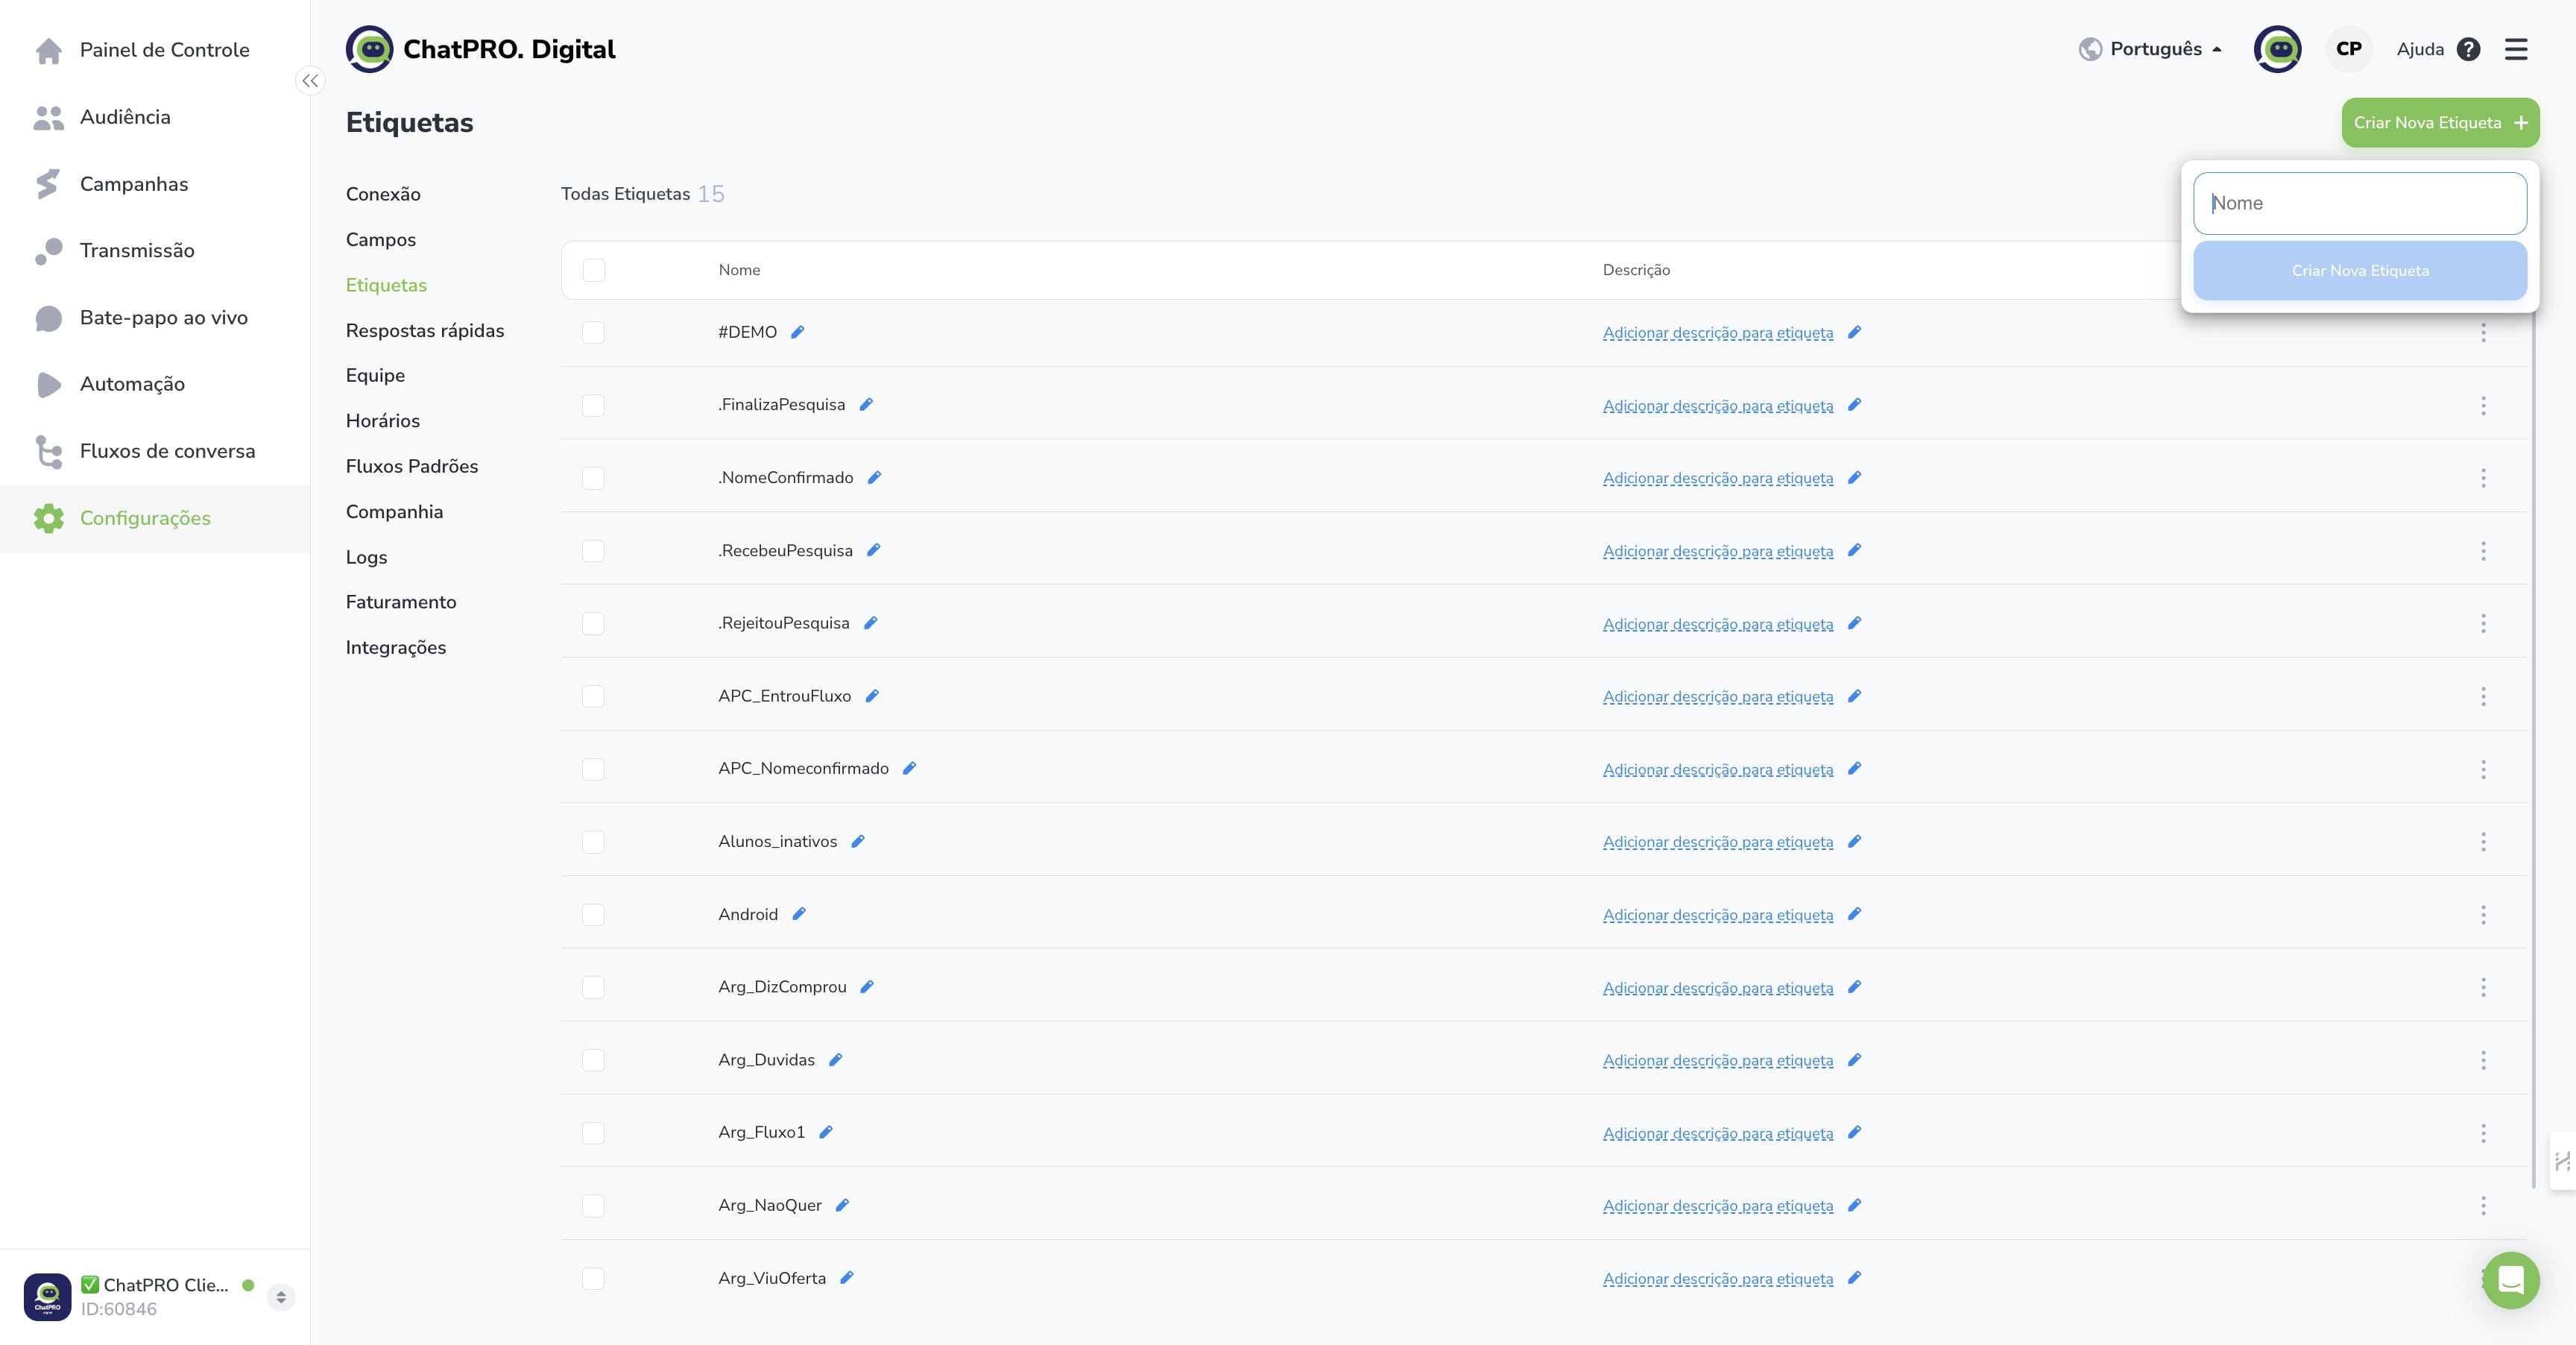
Task: Open live chat support widget bubble
Action: click(2510, 1280)
